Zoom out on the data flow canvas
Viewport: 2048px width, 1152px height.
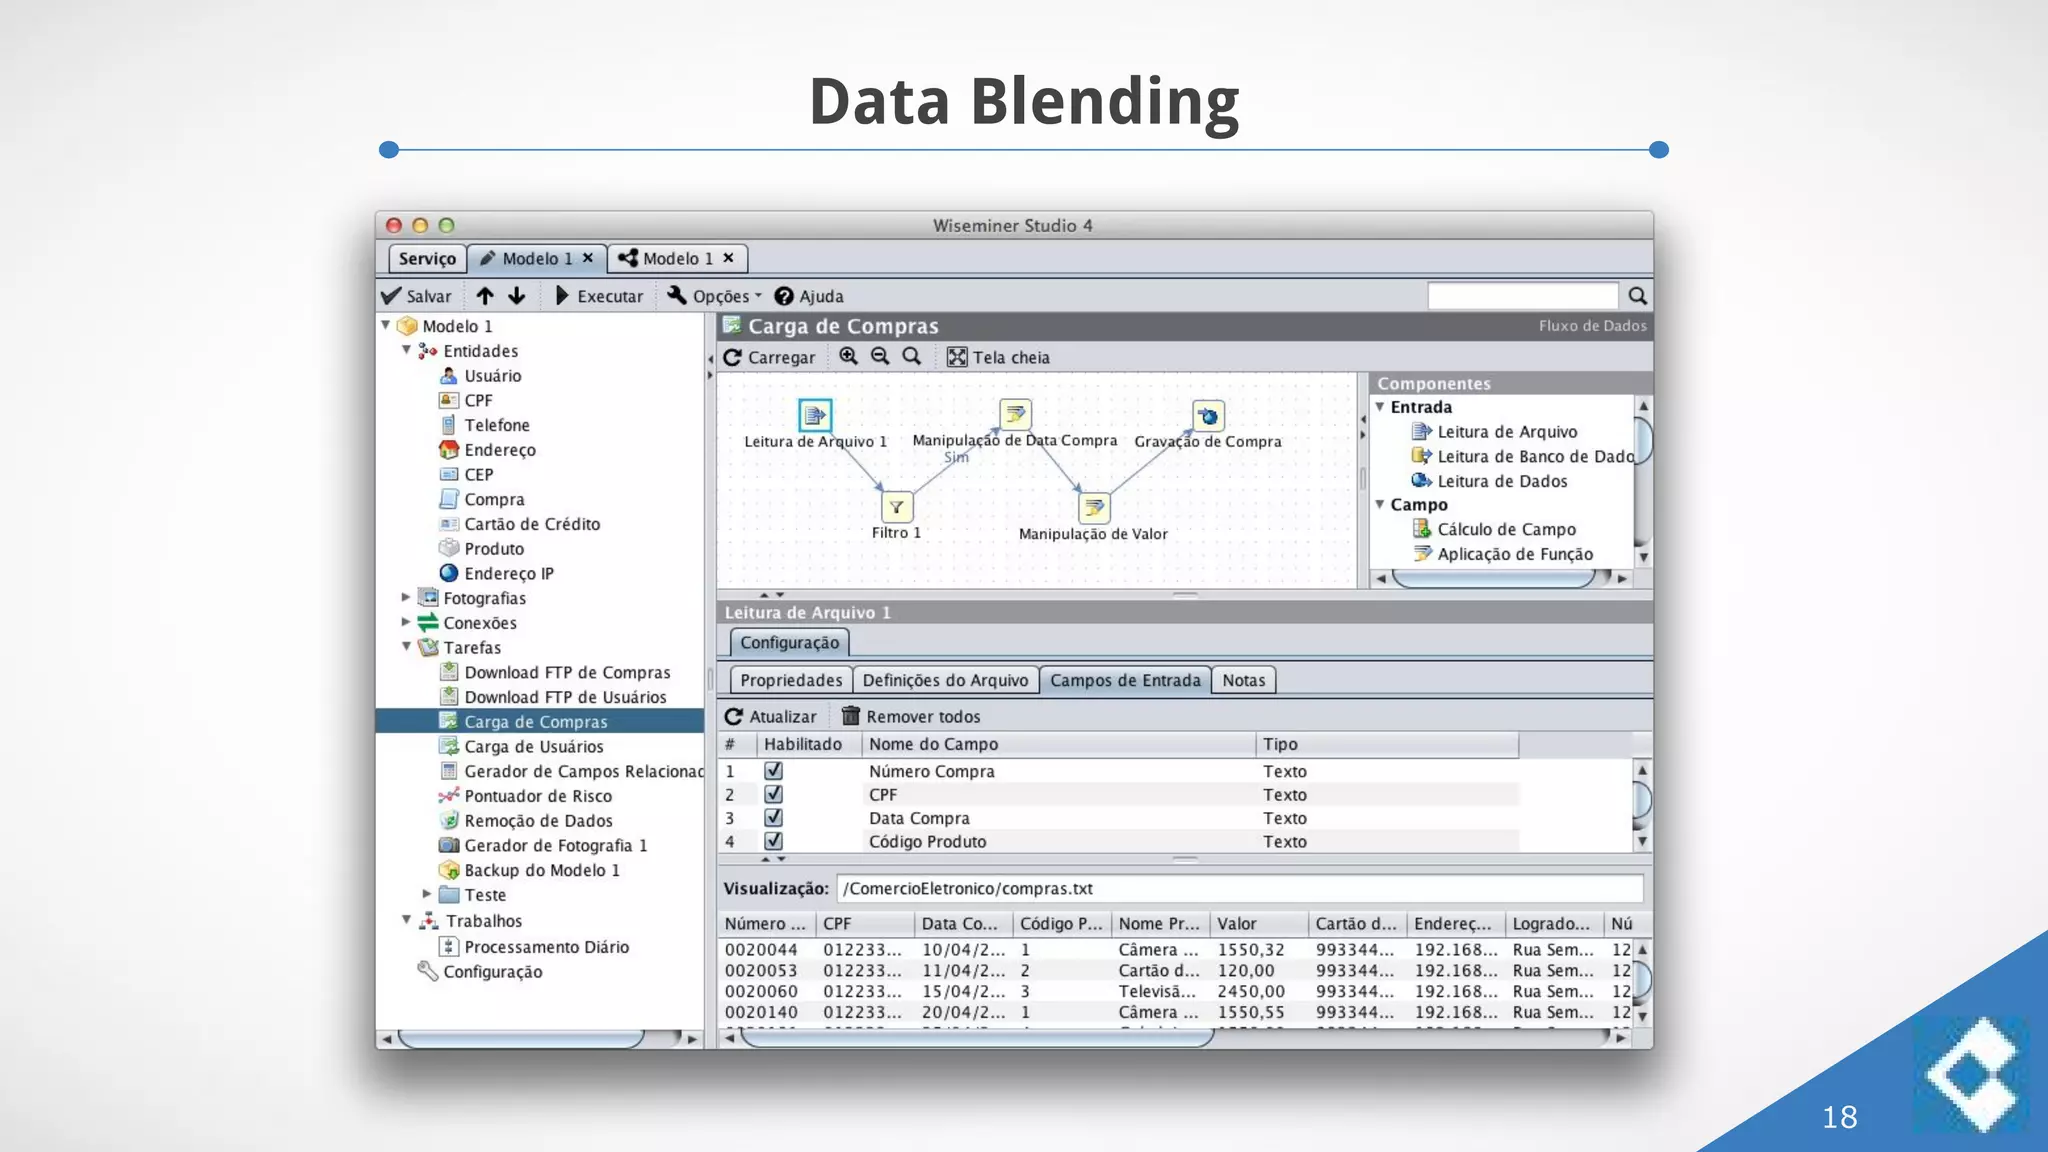(x=880, y=356)
